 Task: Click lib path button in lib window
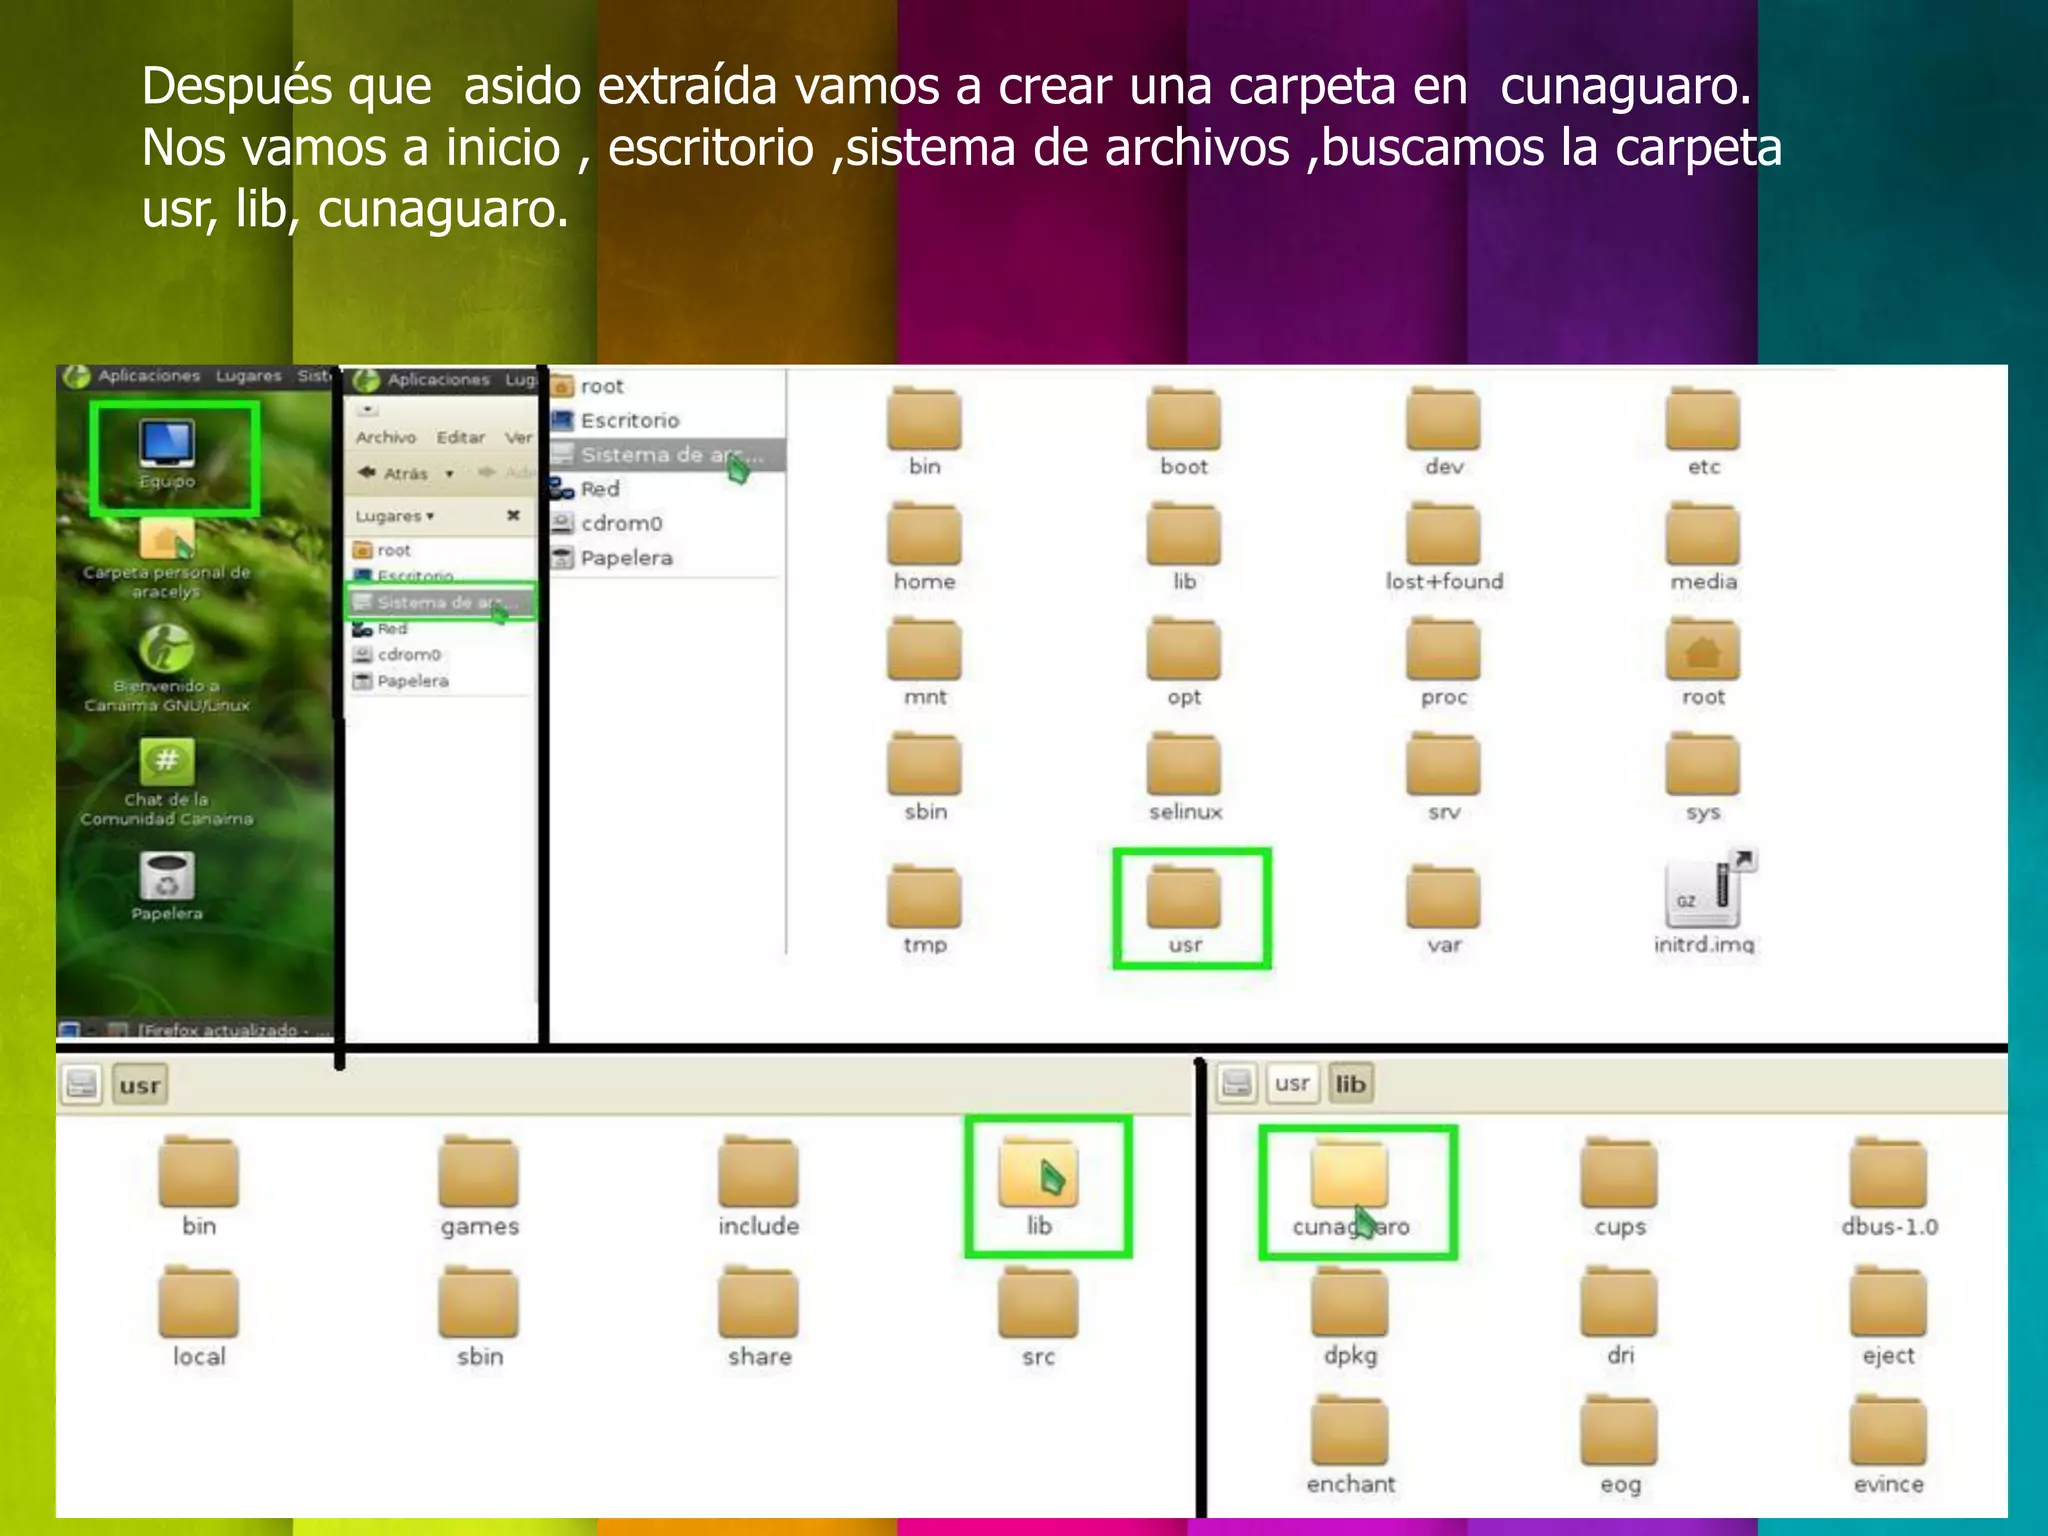point(1350,1084)
